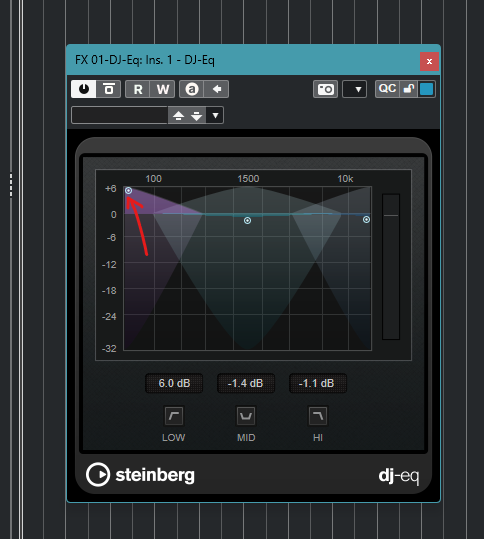Click the Bypass effect button

[109, 89]
